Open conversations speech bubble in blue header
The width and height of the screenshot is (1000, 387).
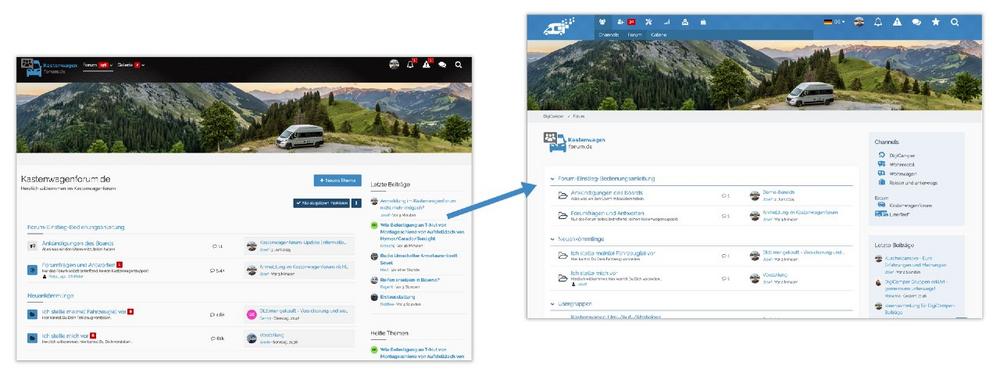(x=916, y=22)
